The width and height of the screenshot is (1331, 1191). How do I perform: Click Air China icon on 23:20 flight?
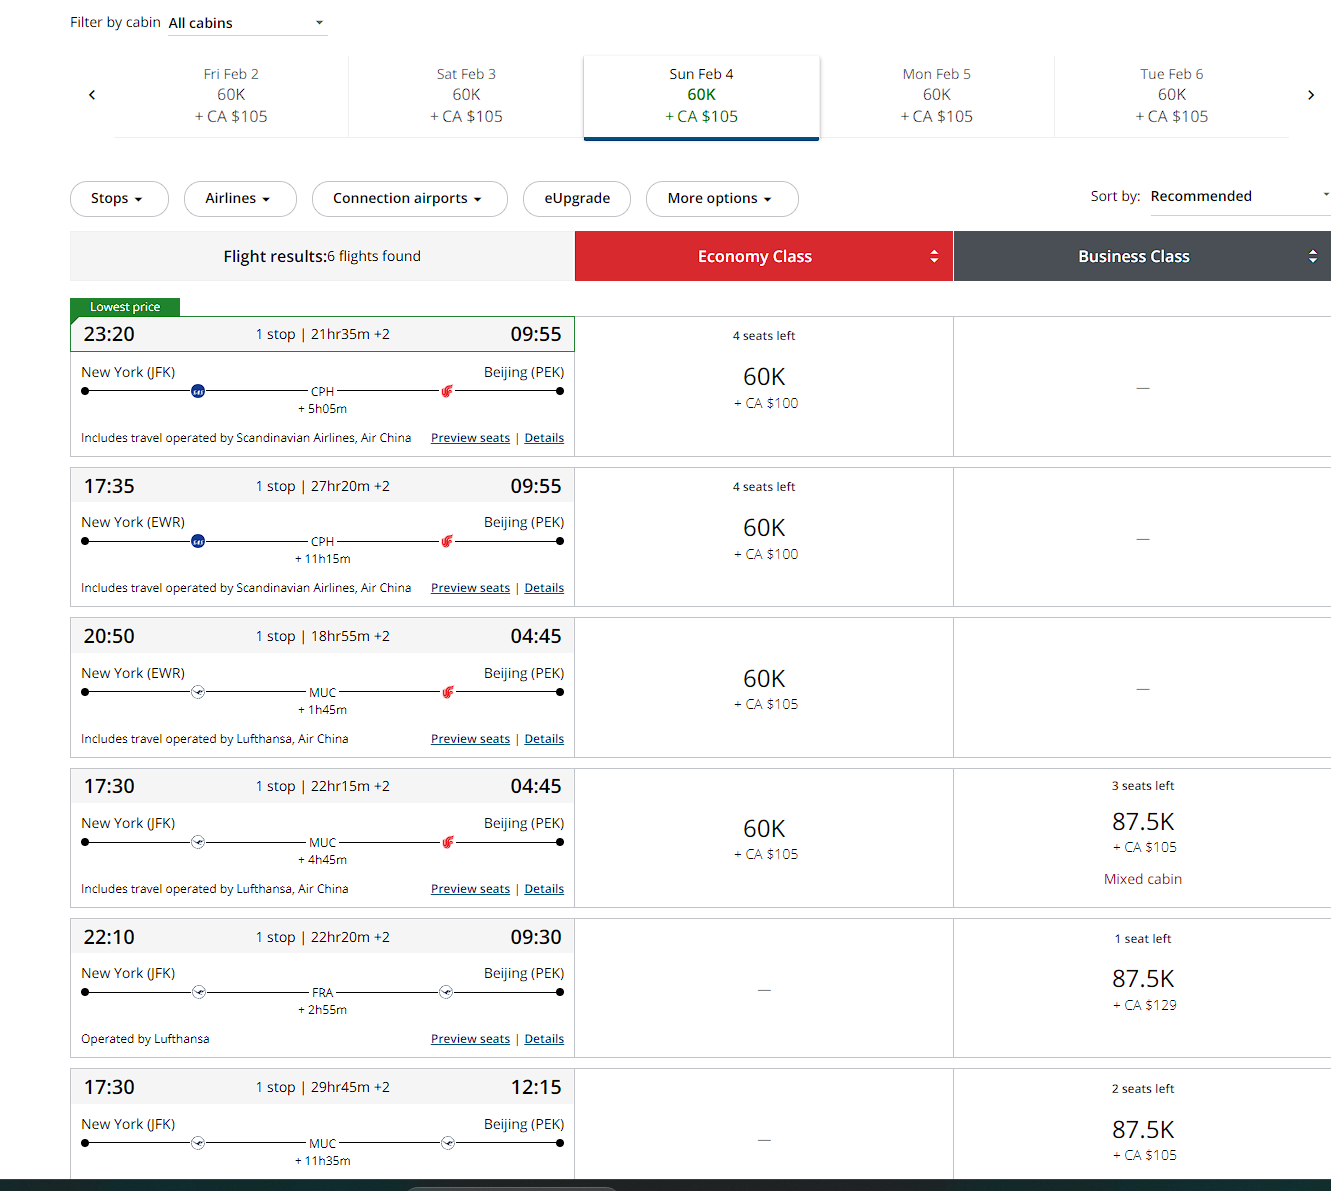(447, 391)
